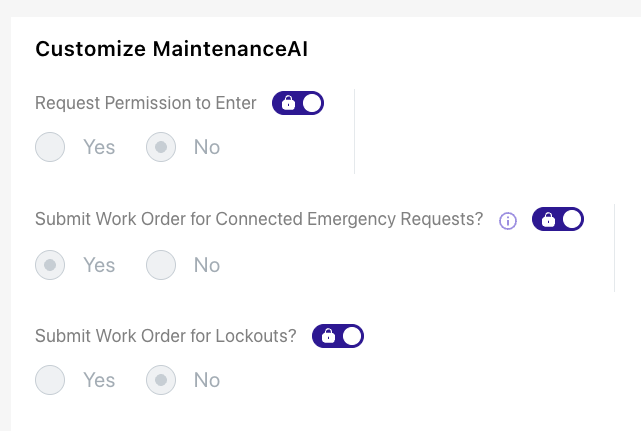Pick Yes radio for Work Order for Lockouts
This screenshot has width=641, height=431.
(50, 380)
